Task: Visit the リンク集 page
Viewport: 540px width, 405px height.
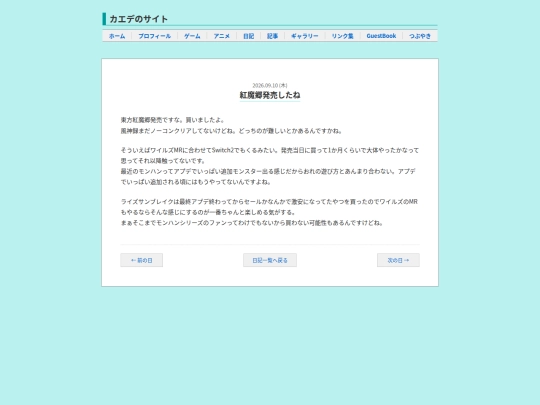Action: (x=342, y=36)
